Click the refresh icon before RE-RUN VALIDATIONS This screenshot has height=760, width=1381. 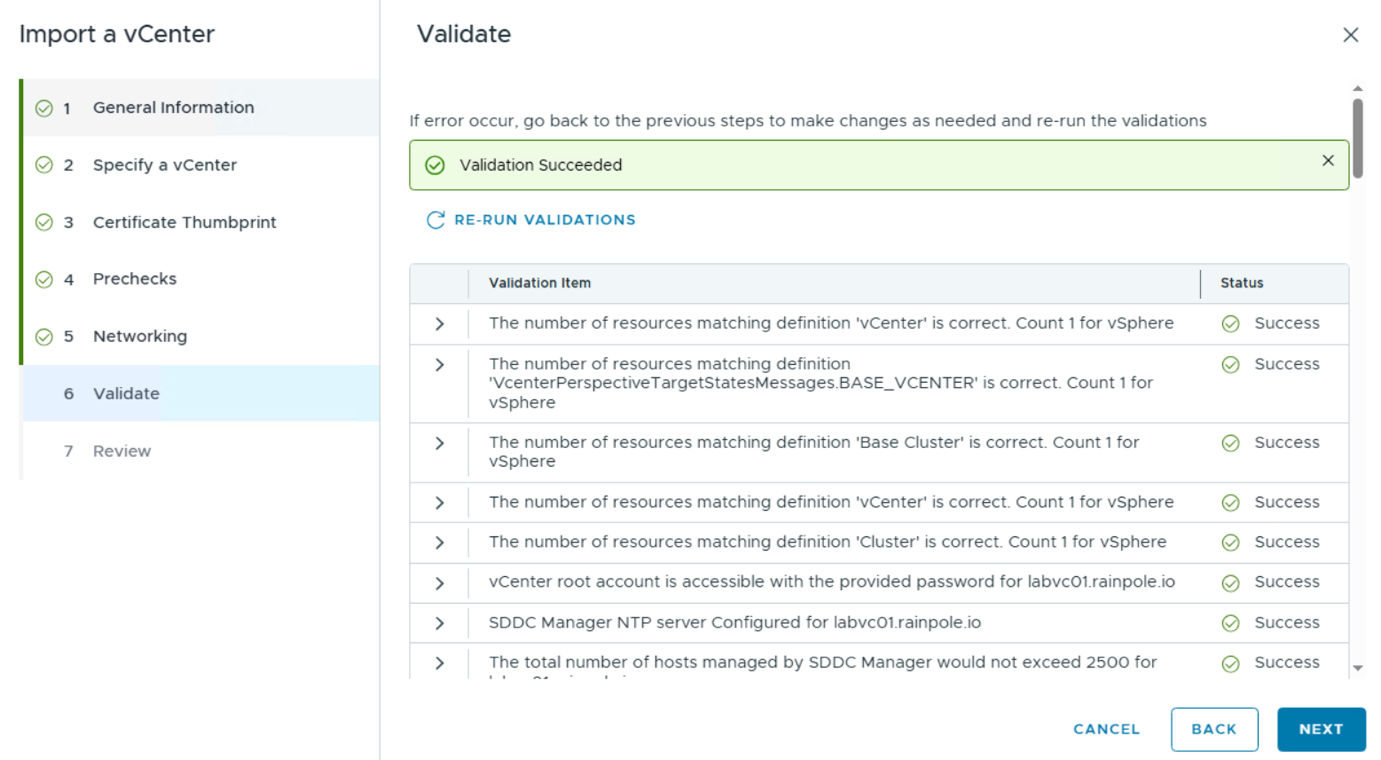tap(435, 219)
